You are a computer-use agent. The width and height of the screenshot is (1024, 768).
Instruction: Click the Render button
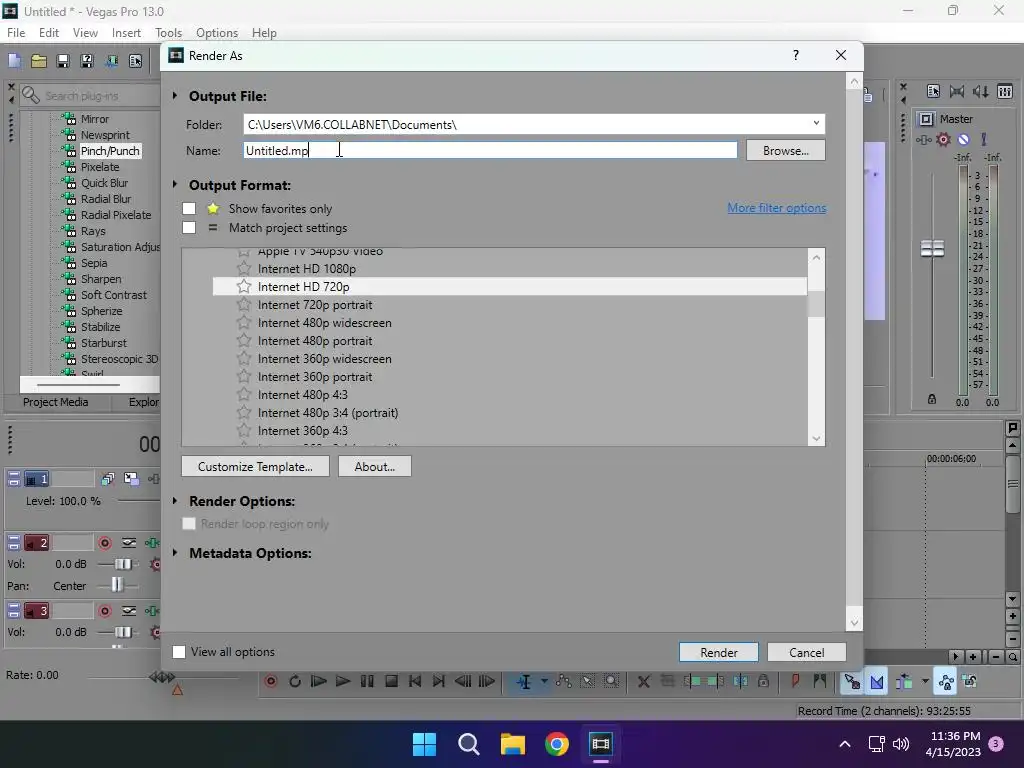click(718, 652)
